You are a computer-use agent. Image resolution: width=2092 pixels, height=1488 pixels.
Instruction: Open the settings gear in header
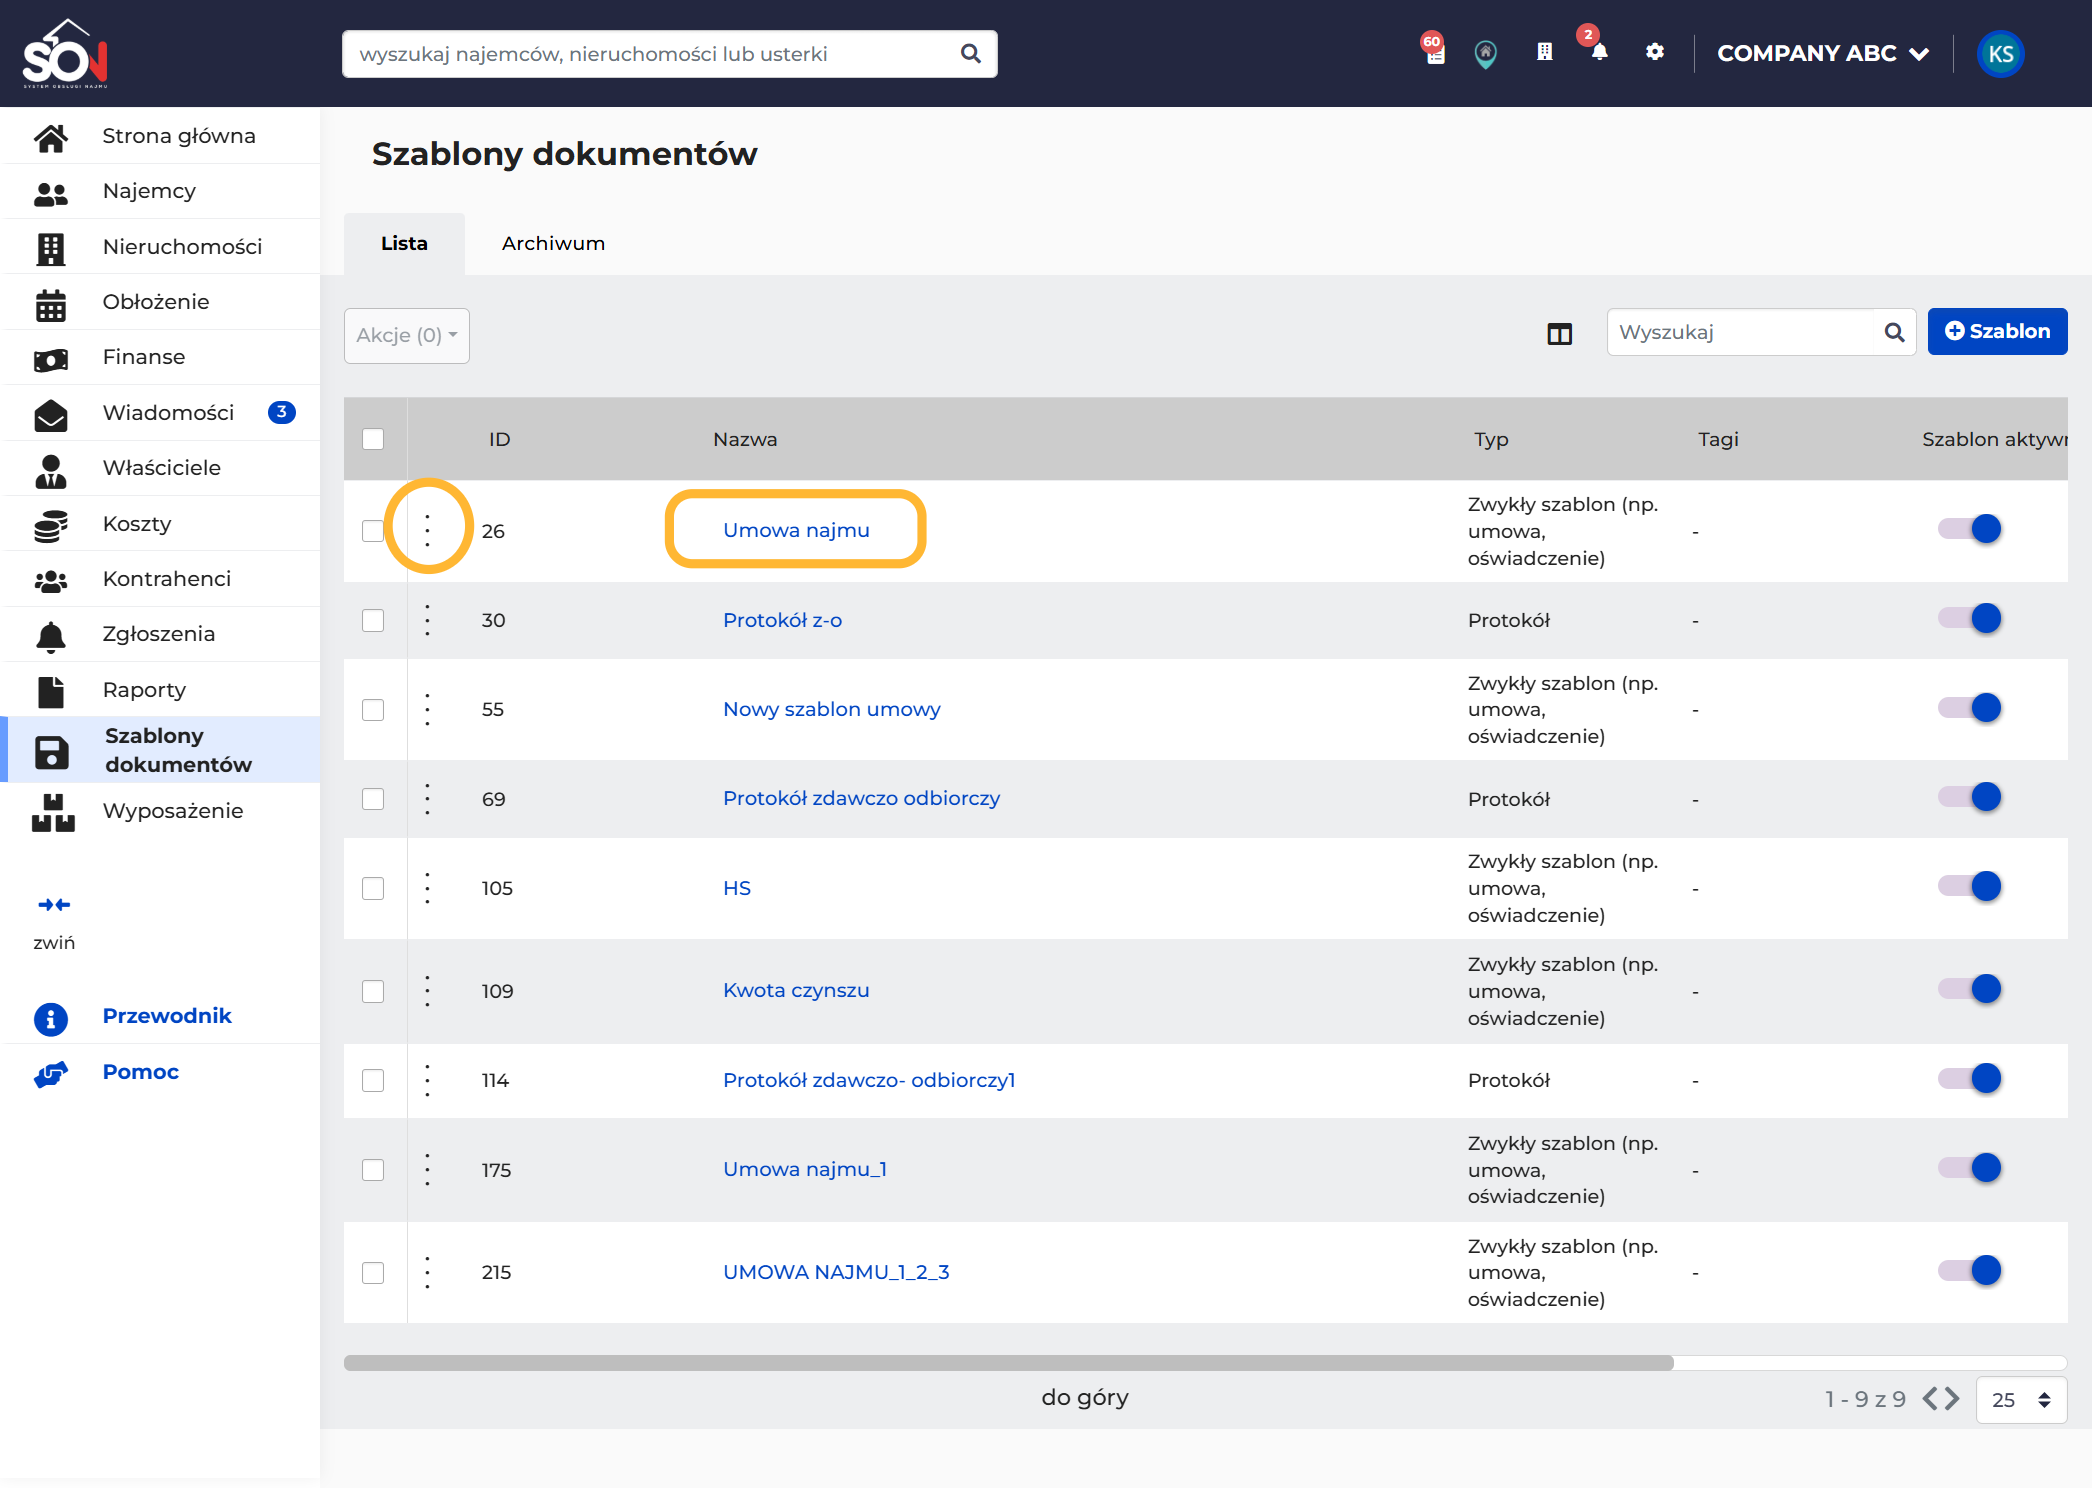(x=1655, y=52)
